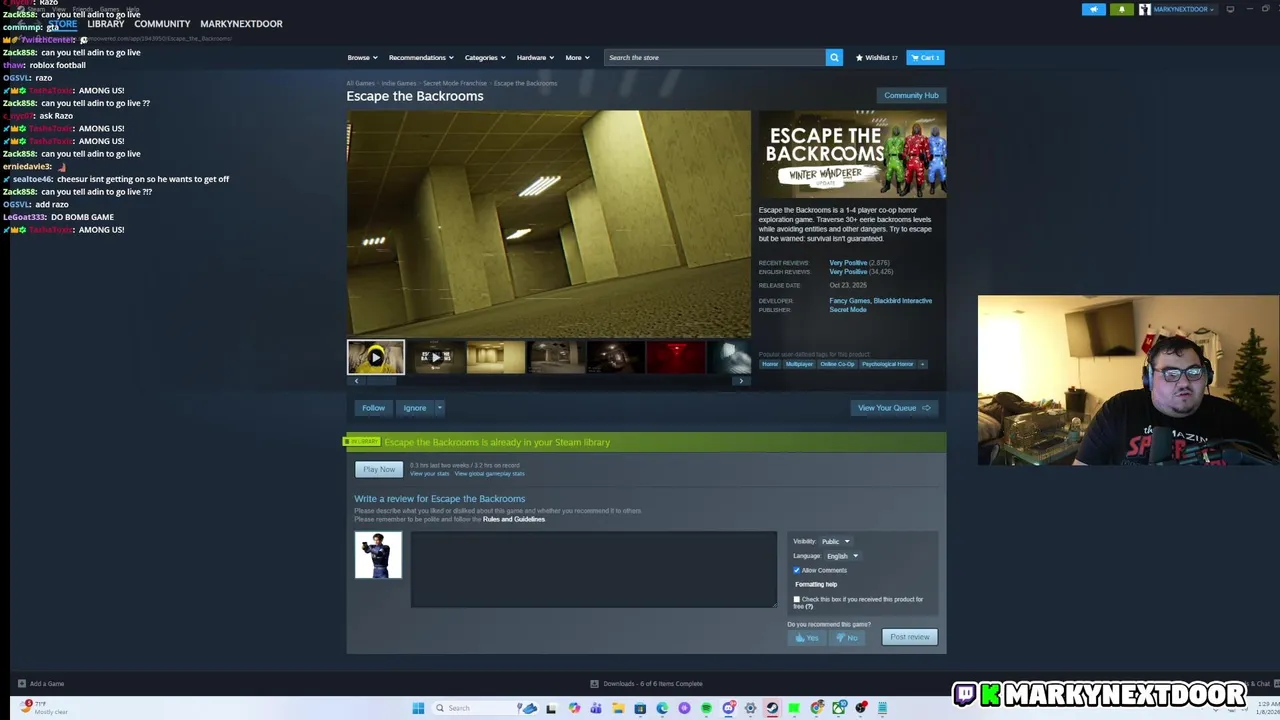The height and width of the screenshot is (720, 1280).
Task: Open the Wishlist star link
Action: point(876,57)
